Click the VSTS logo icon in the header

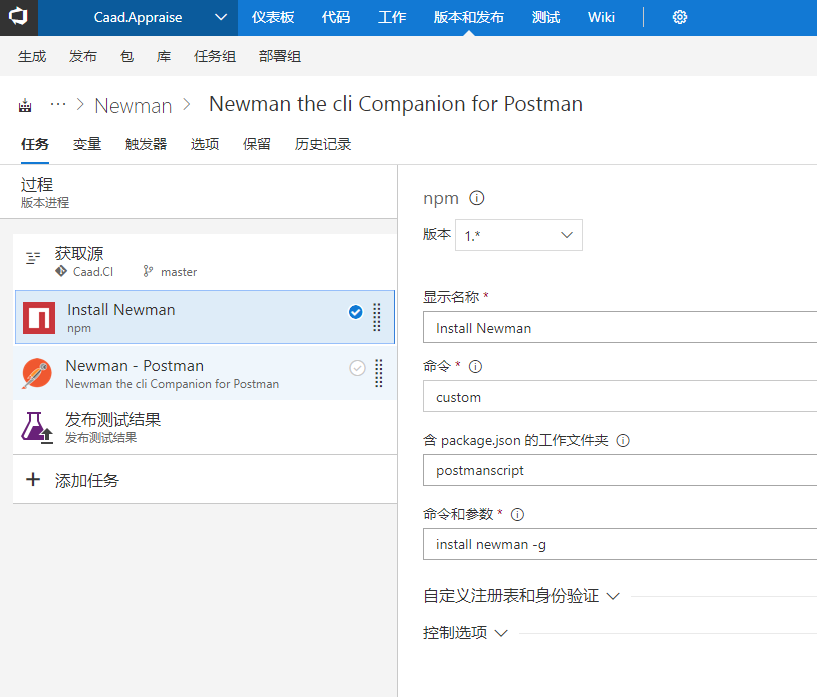pyautogui.click(x=18, y=17)
